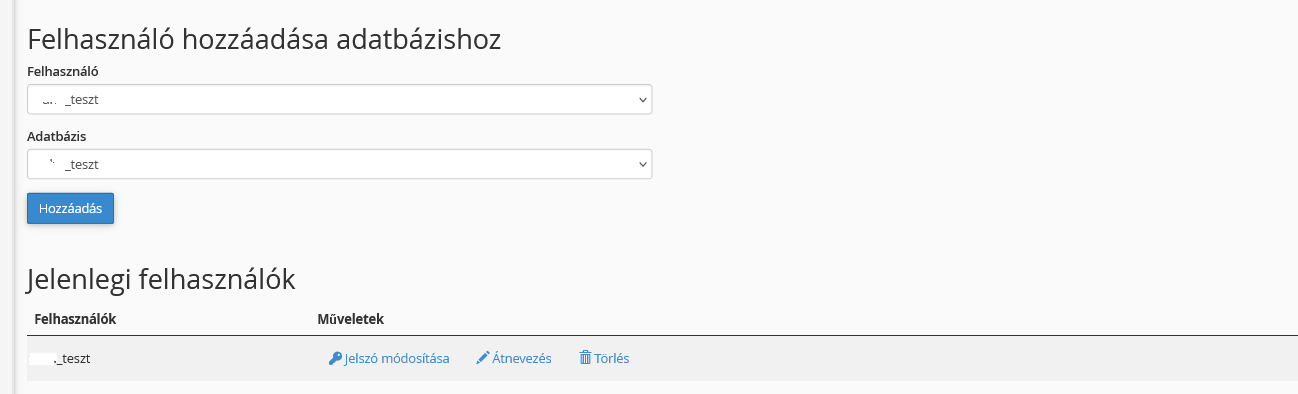Select the _teszt user row in the table
The image size is (1298, 394).
coord(662,358)
